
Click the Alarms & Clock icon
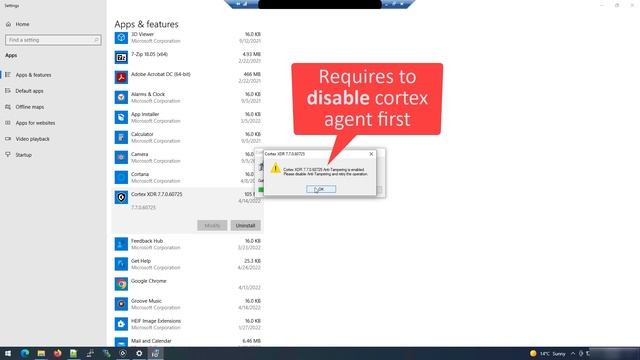point(121,98)
